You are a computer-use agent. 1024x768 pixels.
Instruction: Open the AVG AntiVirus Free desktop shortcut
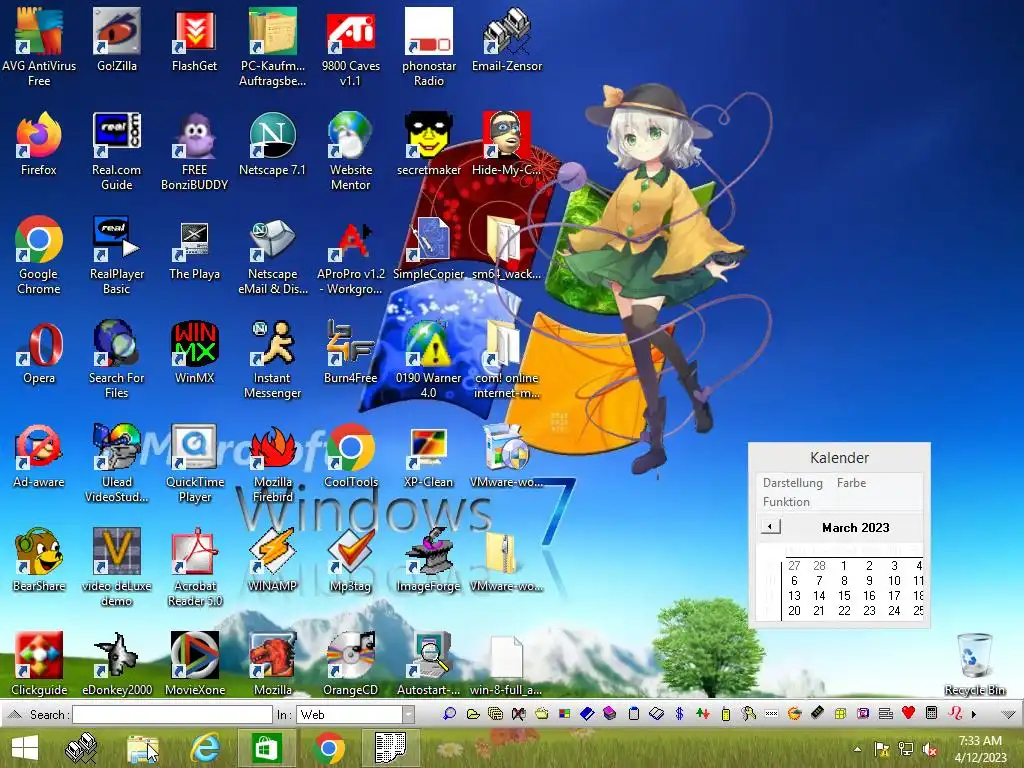[39, 46]
